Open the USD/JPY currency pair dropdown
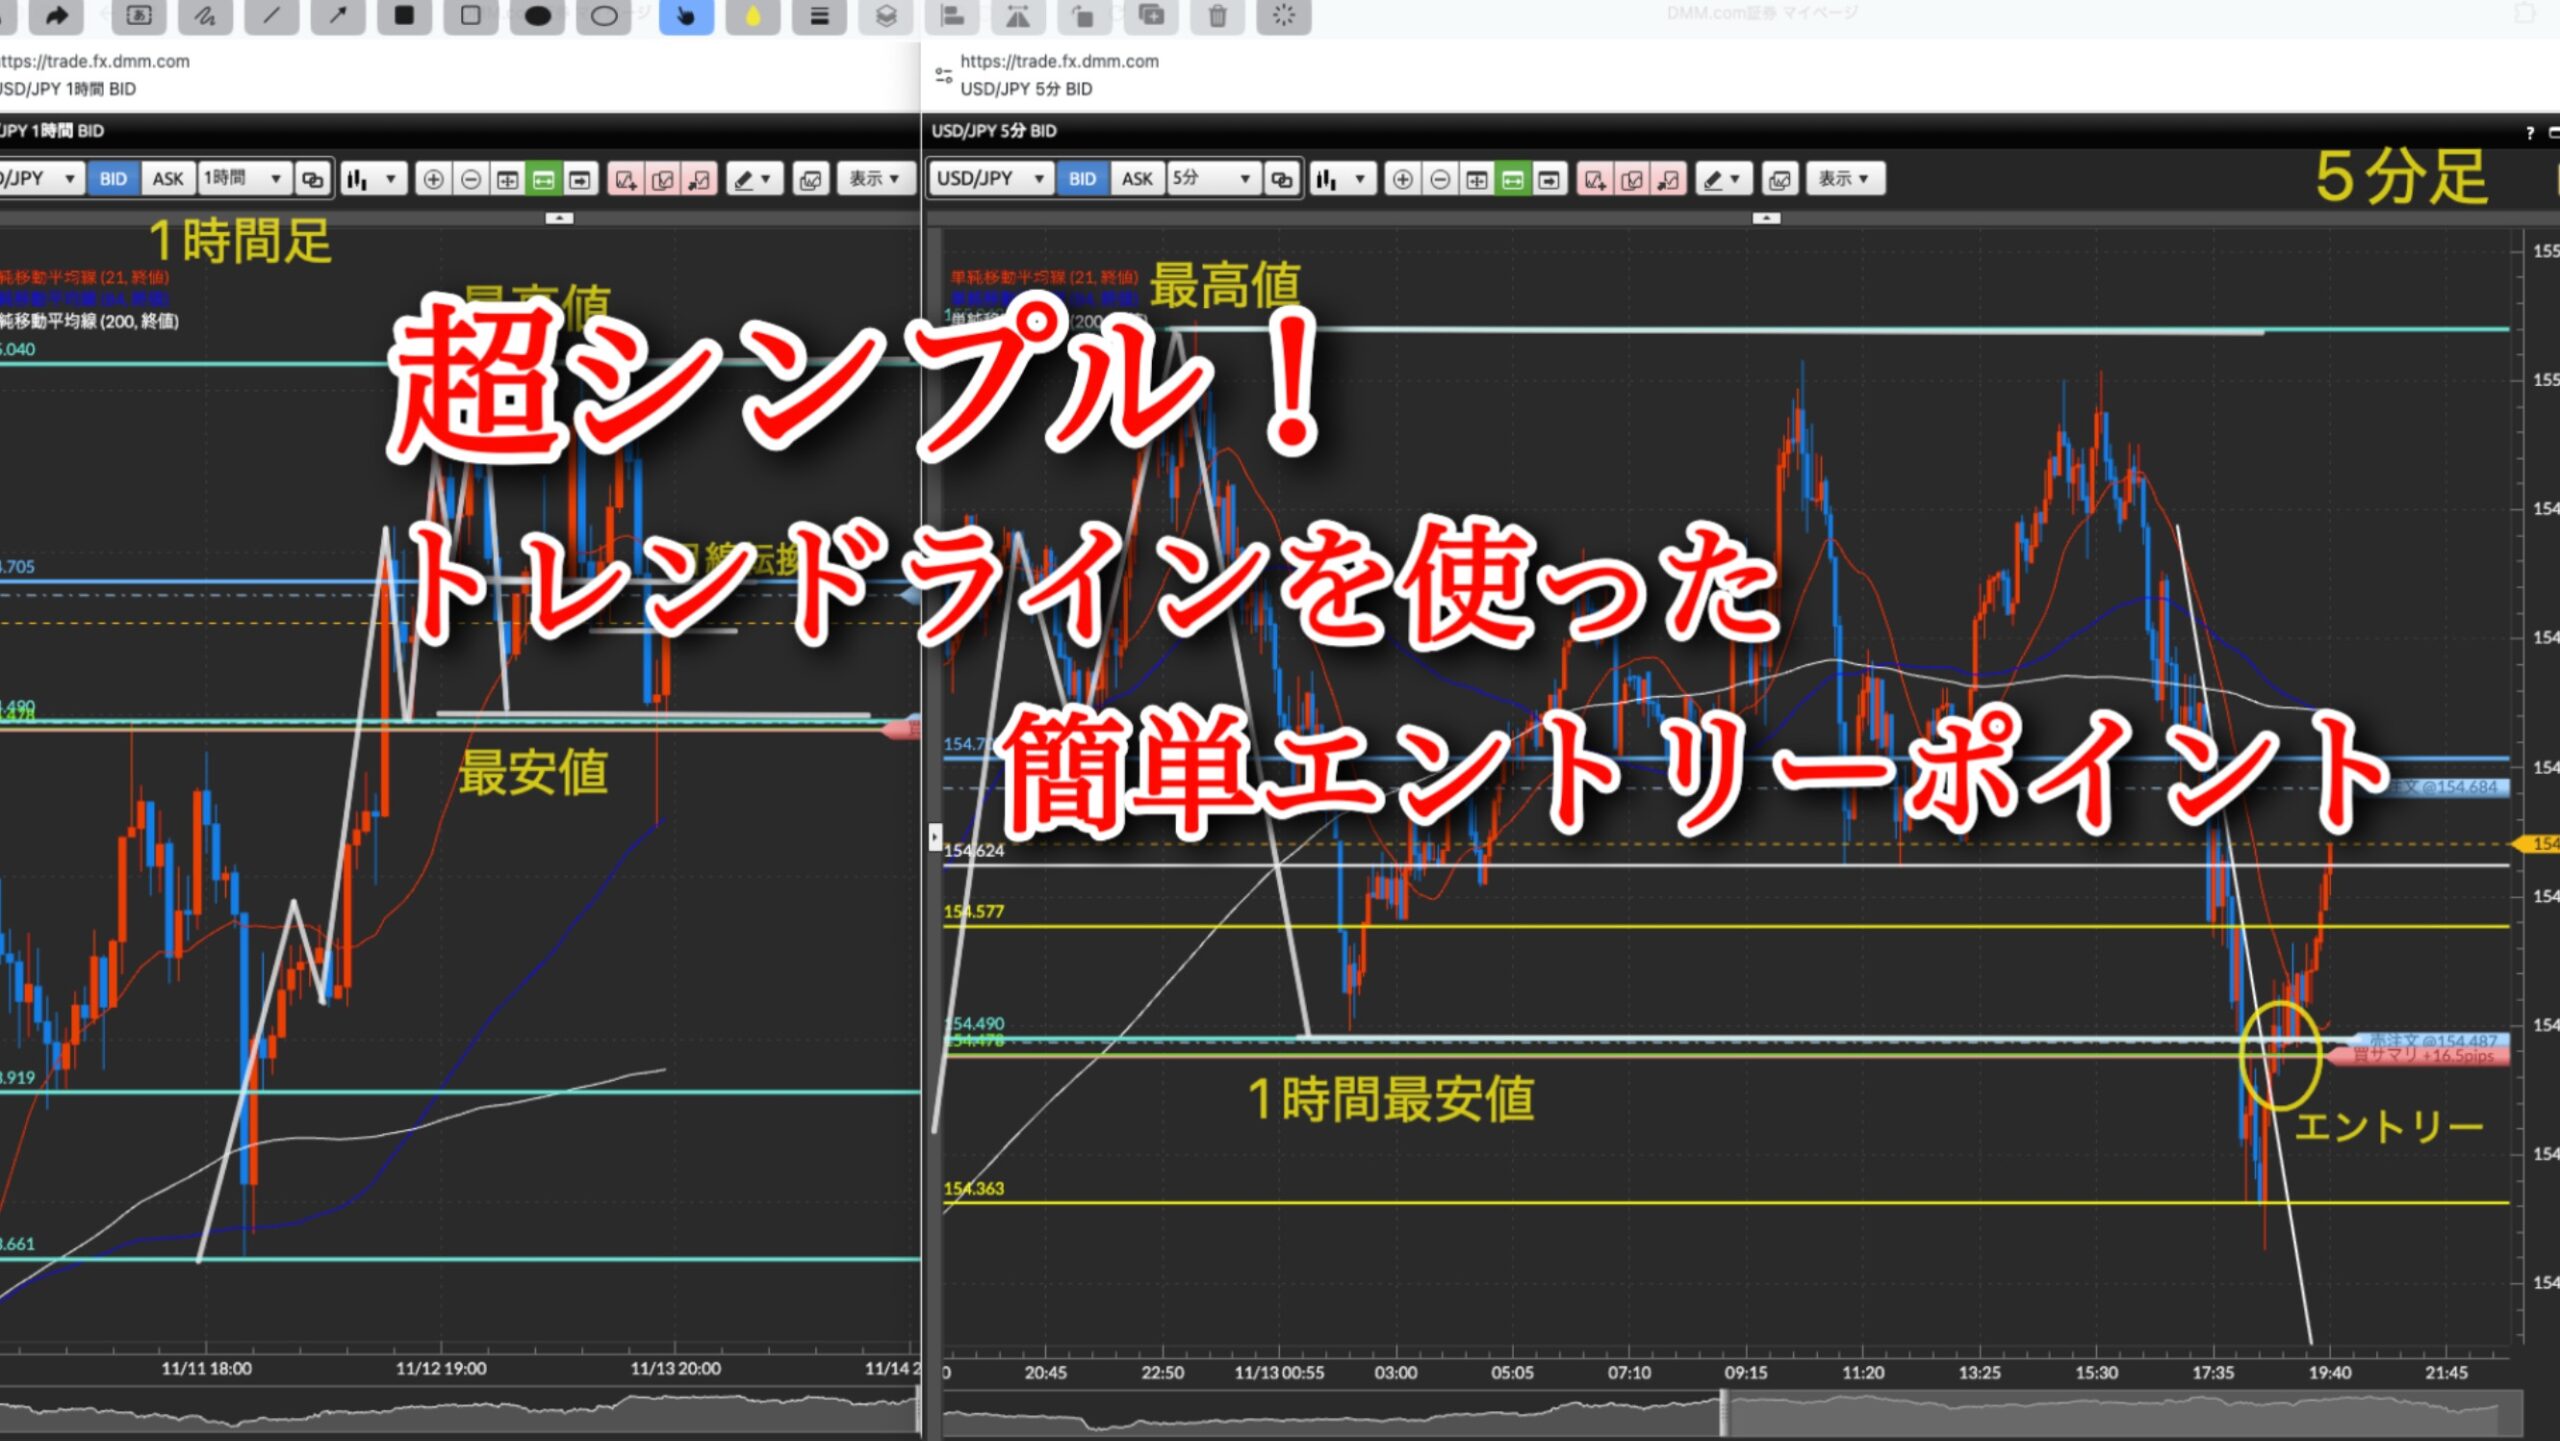This screenshot has height=1441, width=2560. point(990,179)
